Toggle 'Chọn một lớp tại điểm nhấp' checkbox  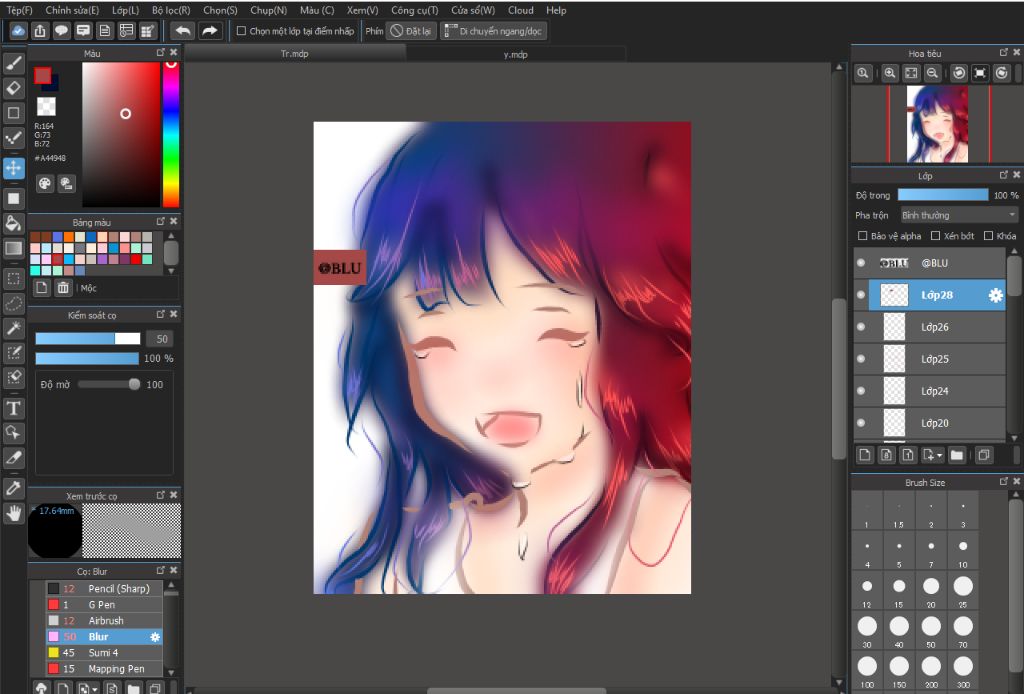tap(241, 31)
